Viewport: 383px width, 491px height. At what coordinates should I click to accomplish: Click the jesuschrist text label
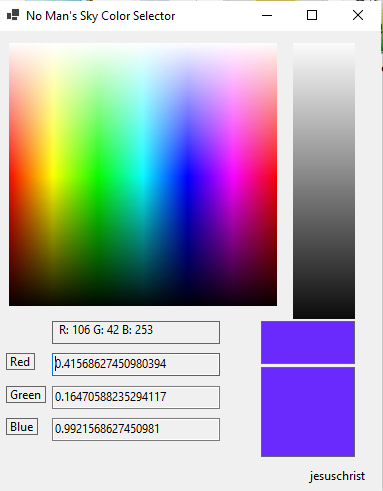click(337, 476)
